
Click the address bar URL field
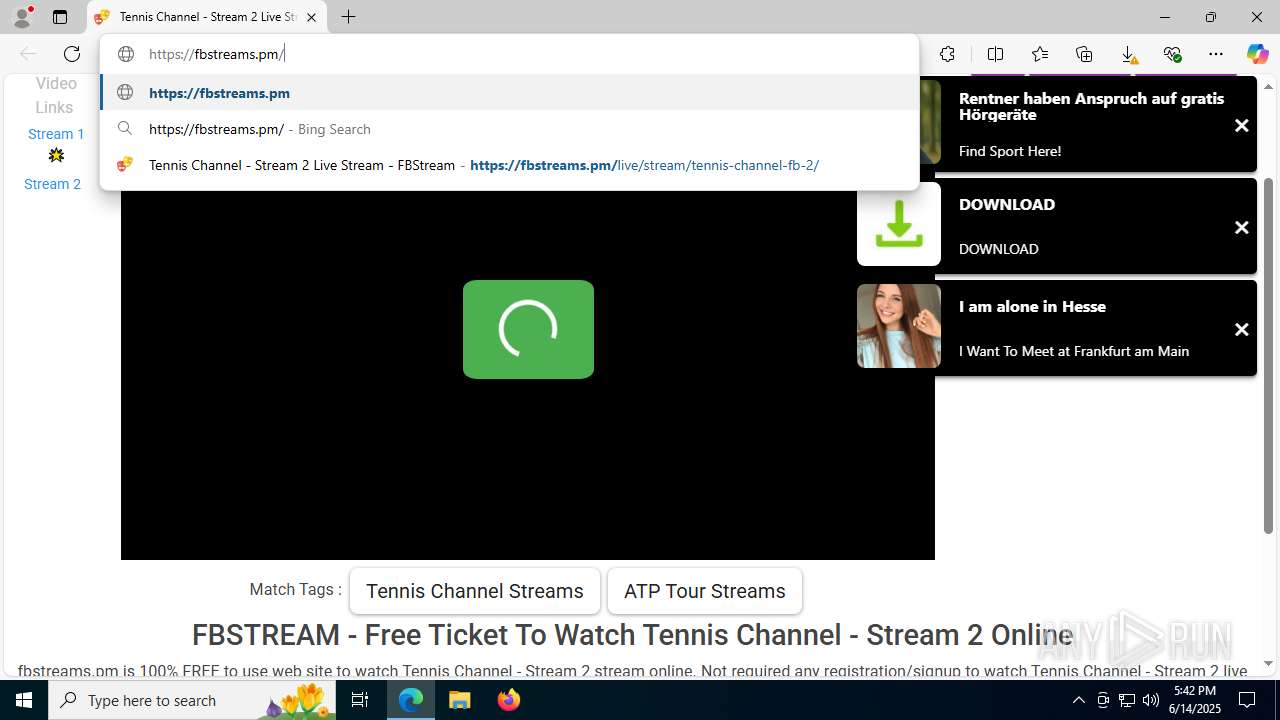point(509,54)
